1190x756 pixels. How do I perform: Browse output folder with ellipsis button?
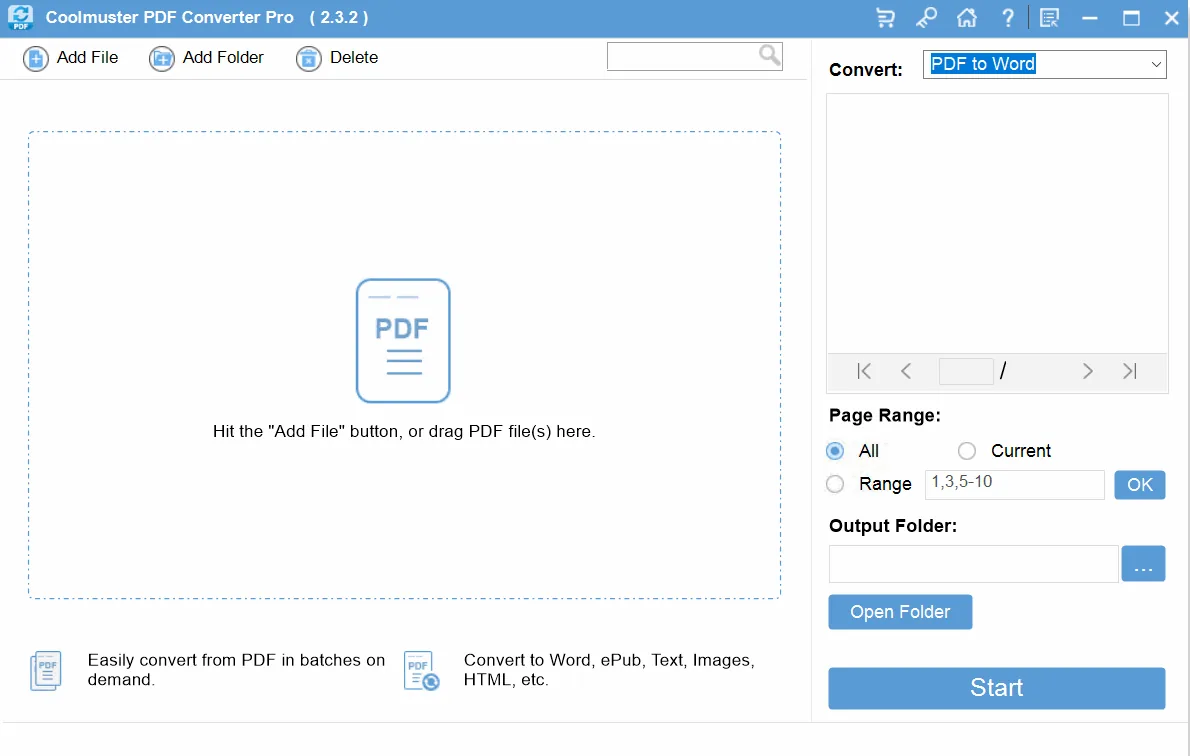coord(1143,564)
